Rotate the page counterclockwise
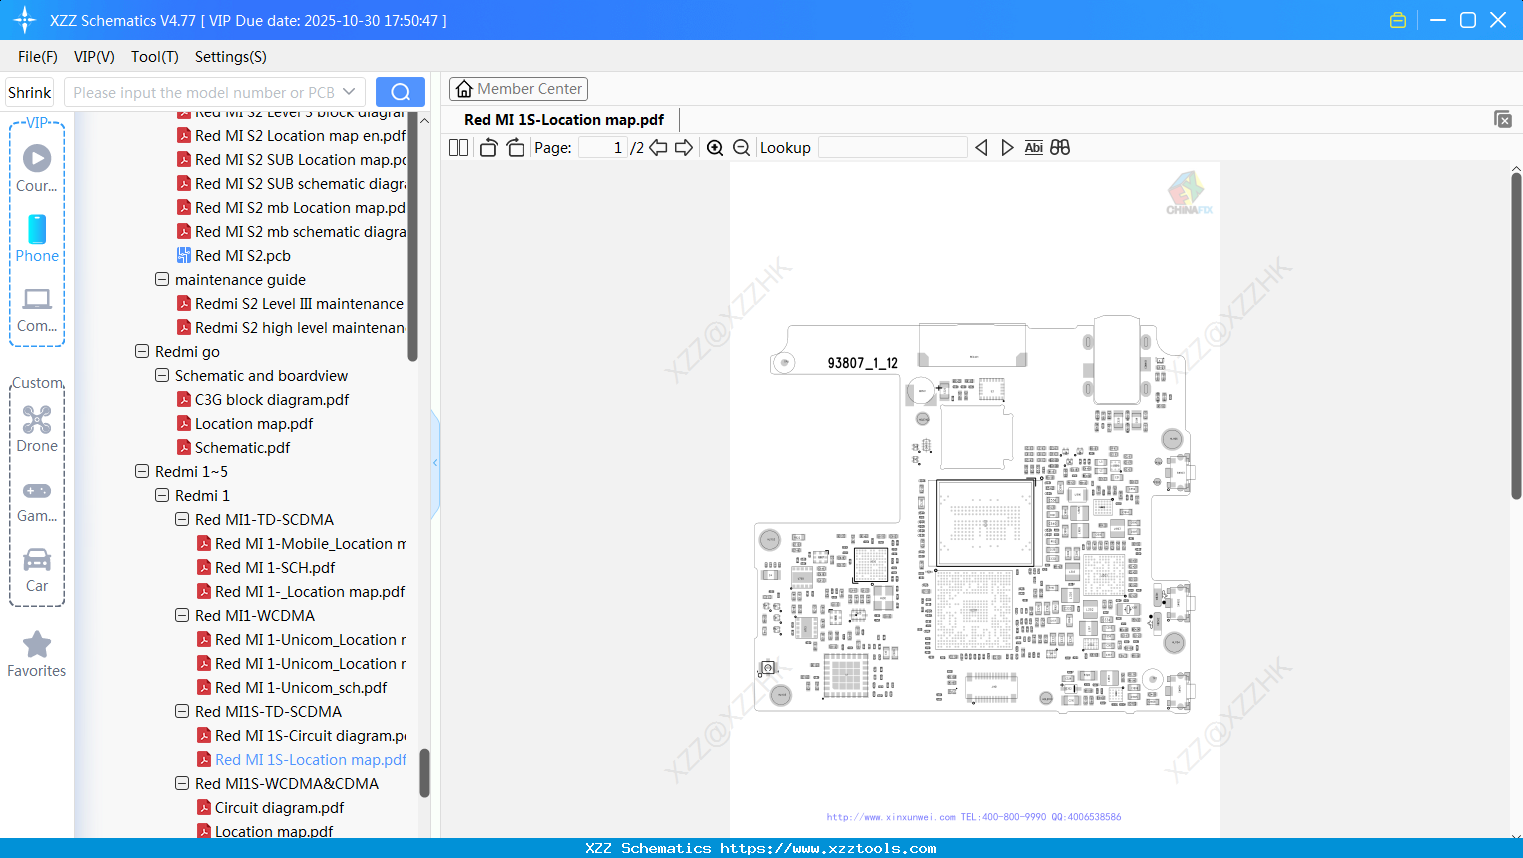The width and height of the screenshot is (1523, 858). tap(487, 147)
